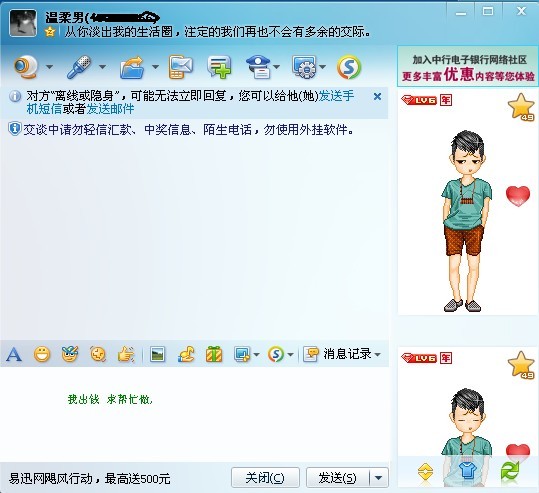
Task: Take a screen capture icon
Action: pyautogui.click(x=242, y=354)
